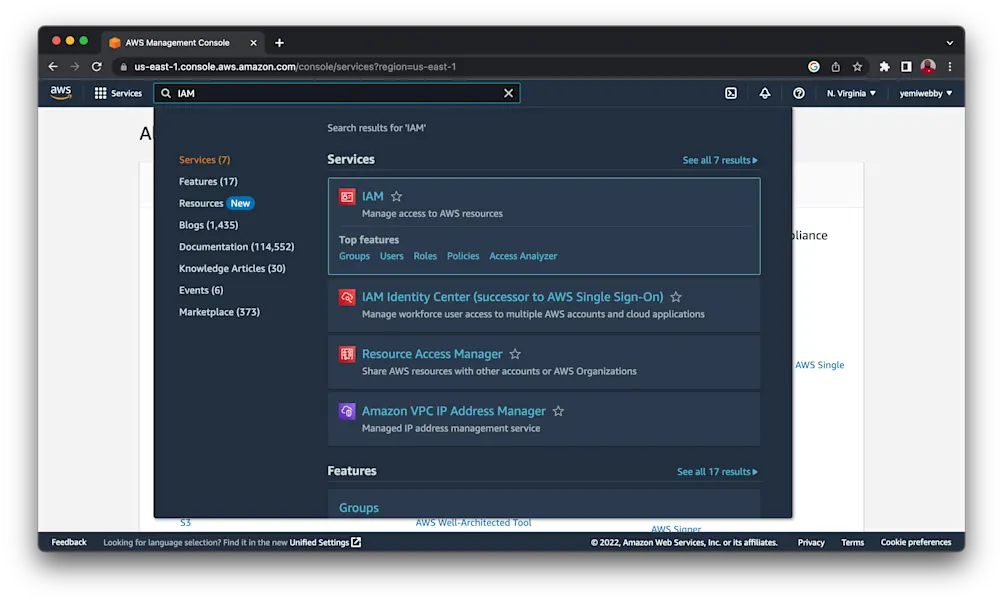This screenshot has width=1003, height=602.
Task: Click the AWS home logo
Action: [61, 92]
